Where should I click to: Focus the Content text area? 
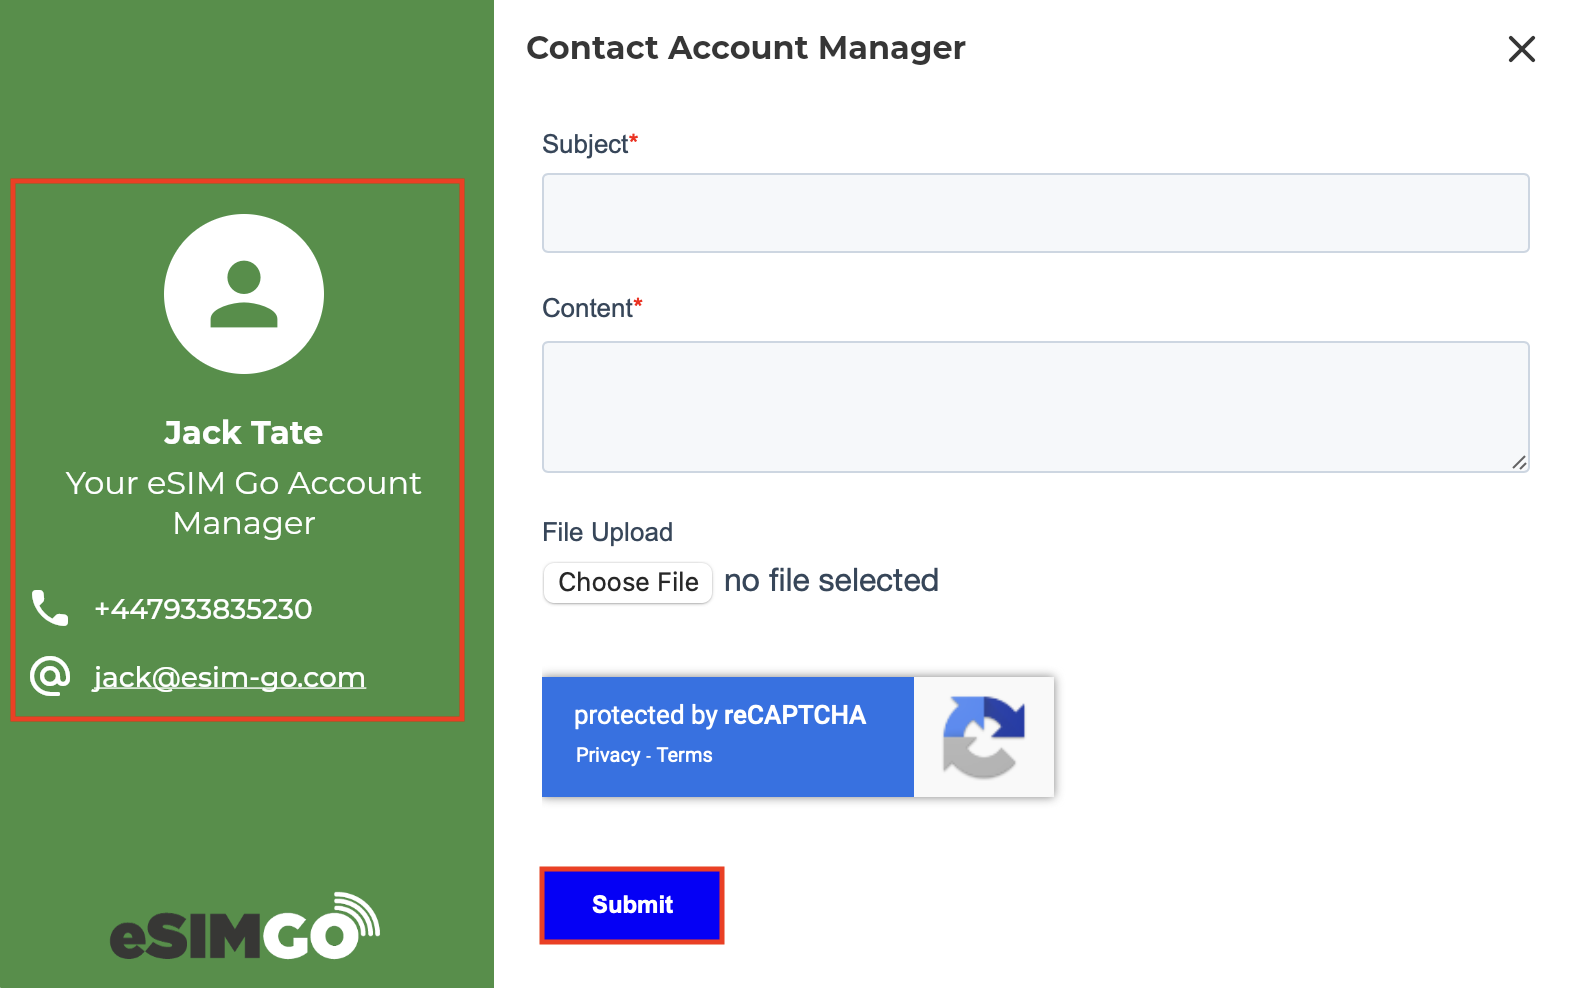pyautogui.click(x=1036, y=407)
